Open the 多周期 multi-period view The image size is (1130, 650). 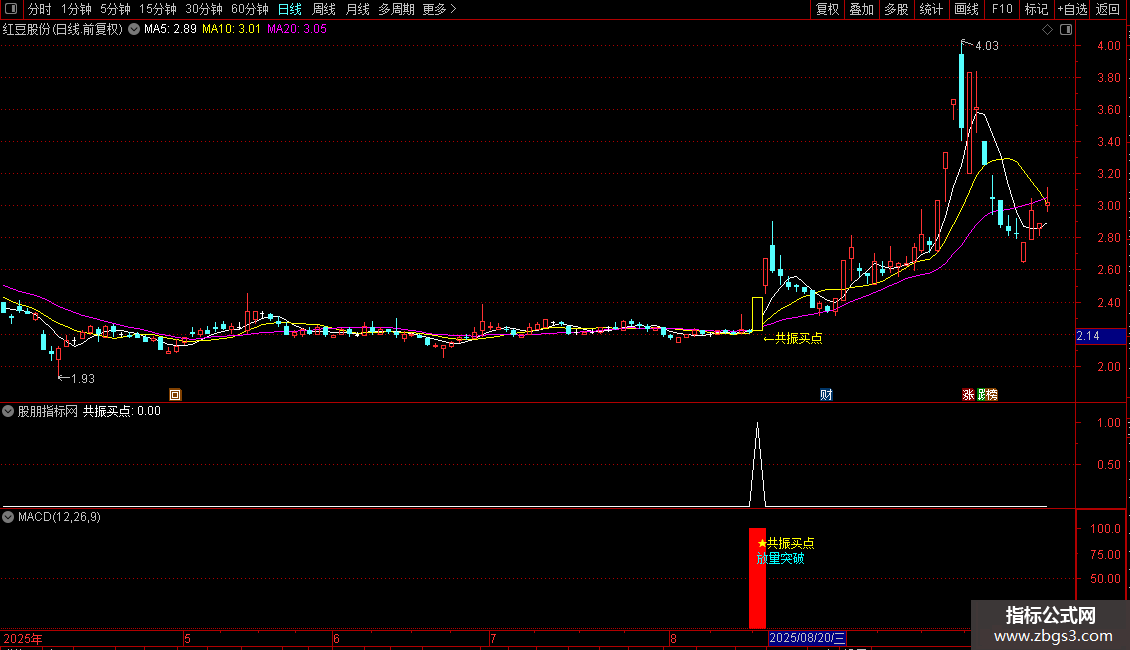click(396, 9)
